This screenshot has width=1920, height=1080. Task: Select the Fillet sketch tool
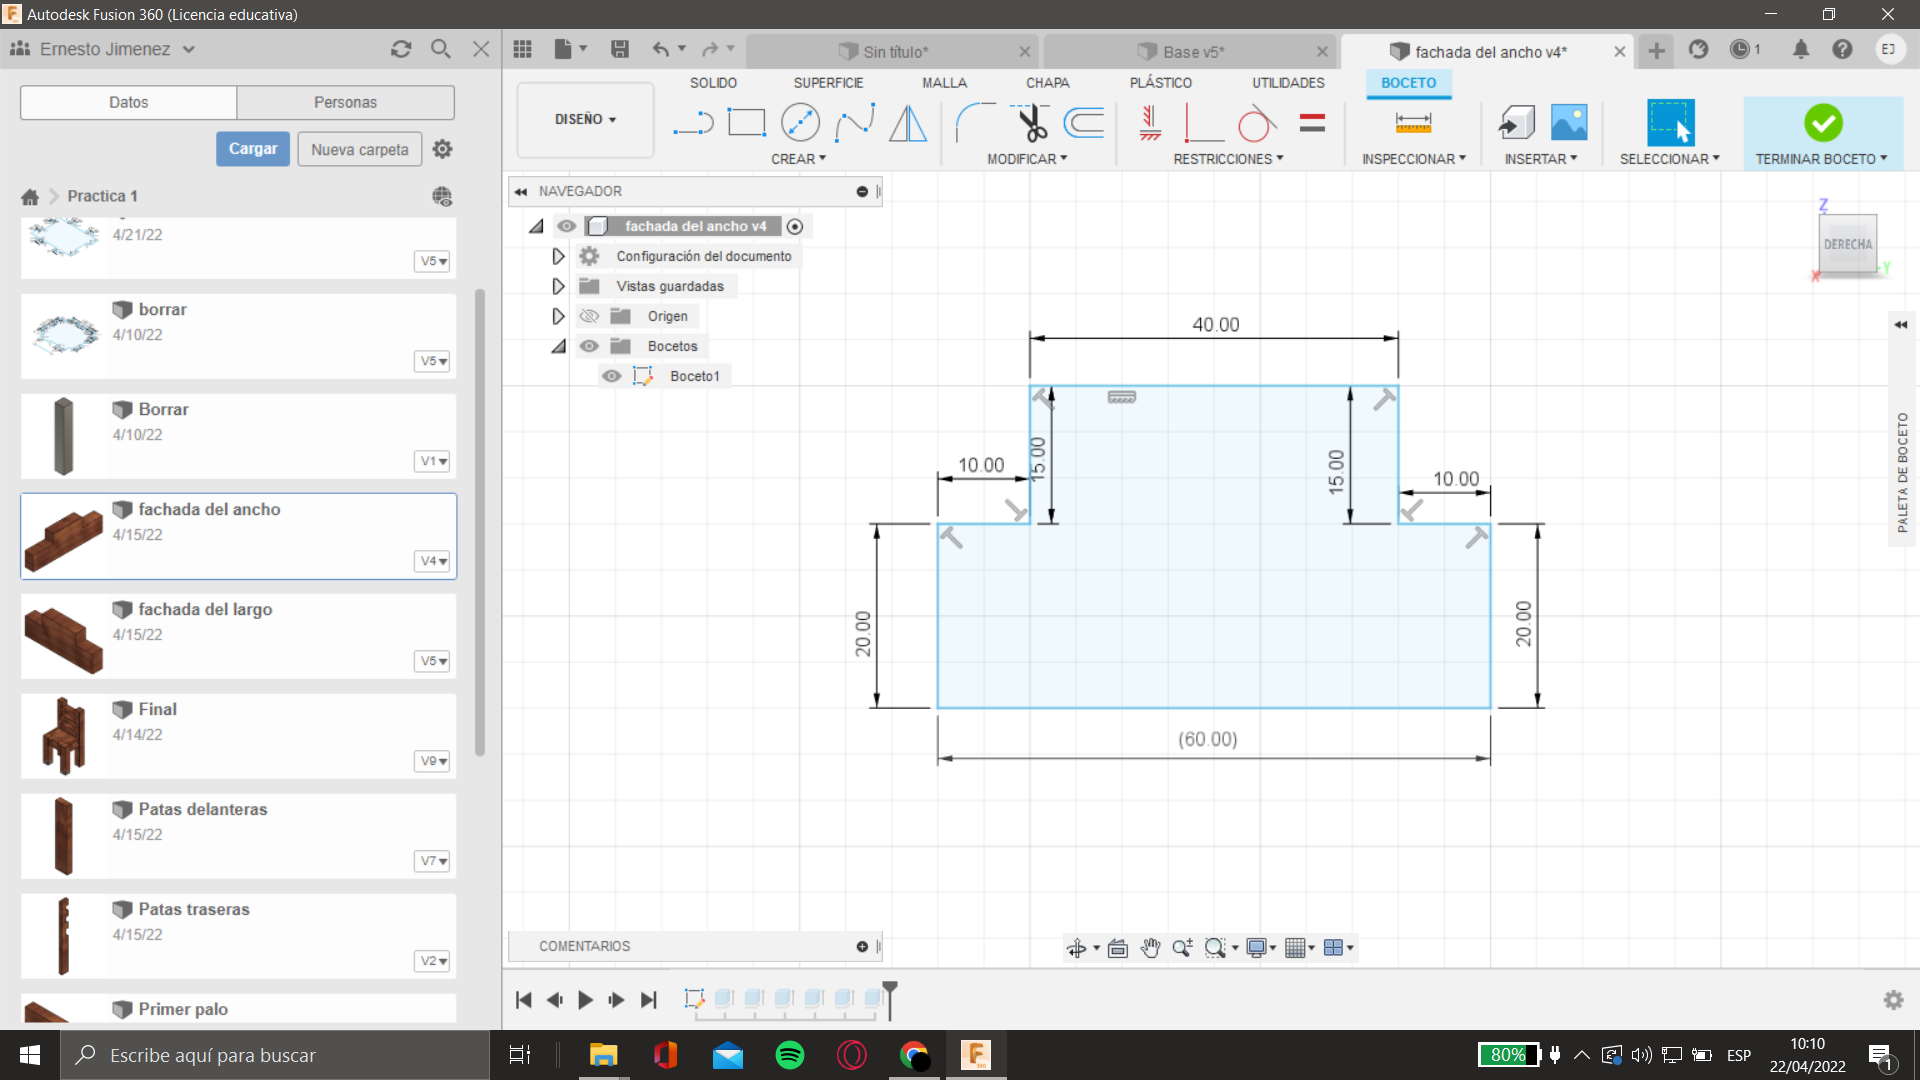pyautogui.click(x=975, y=123)
